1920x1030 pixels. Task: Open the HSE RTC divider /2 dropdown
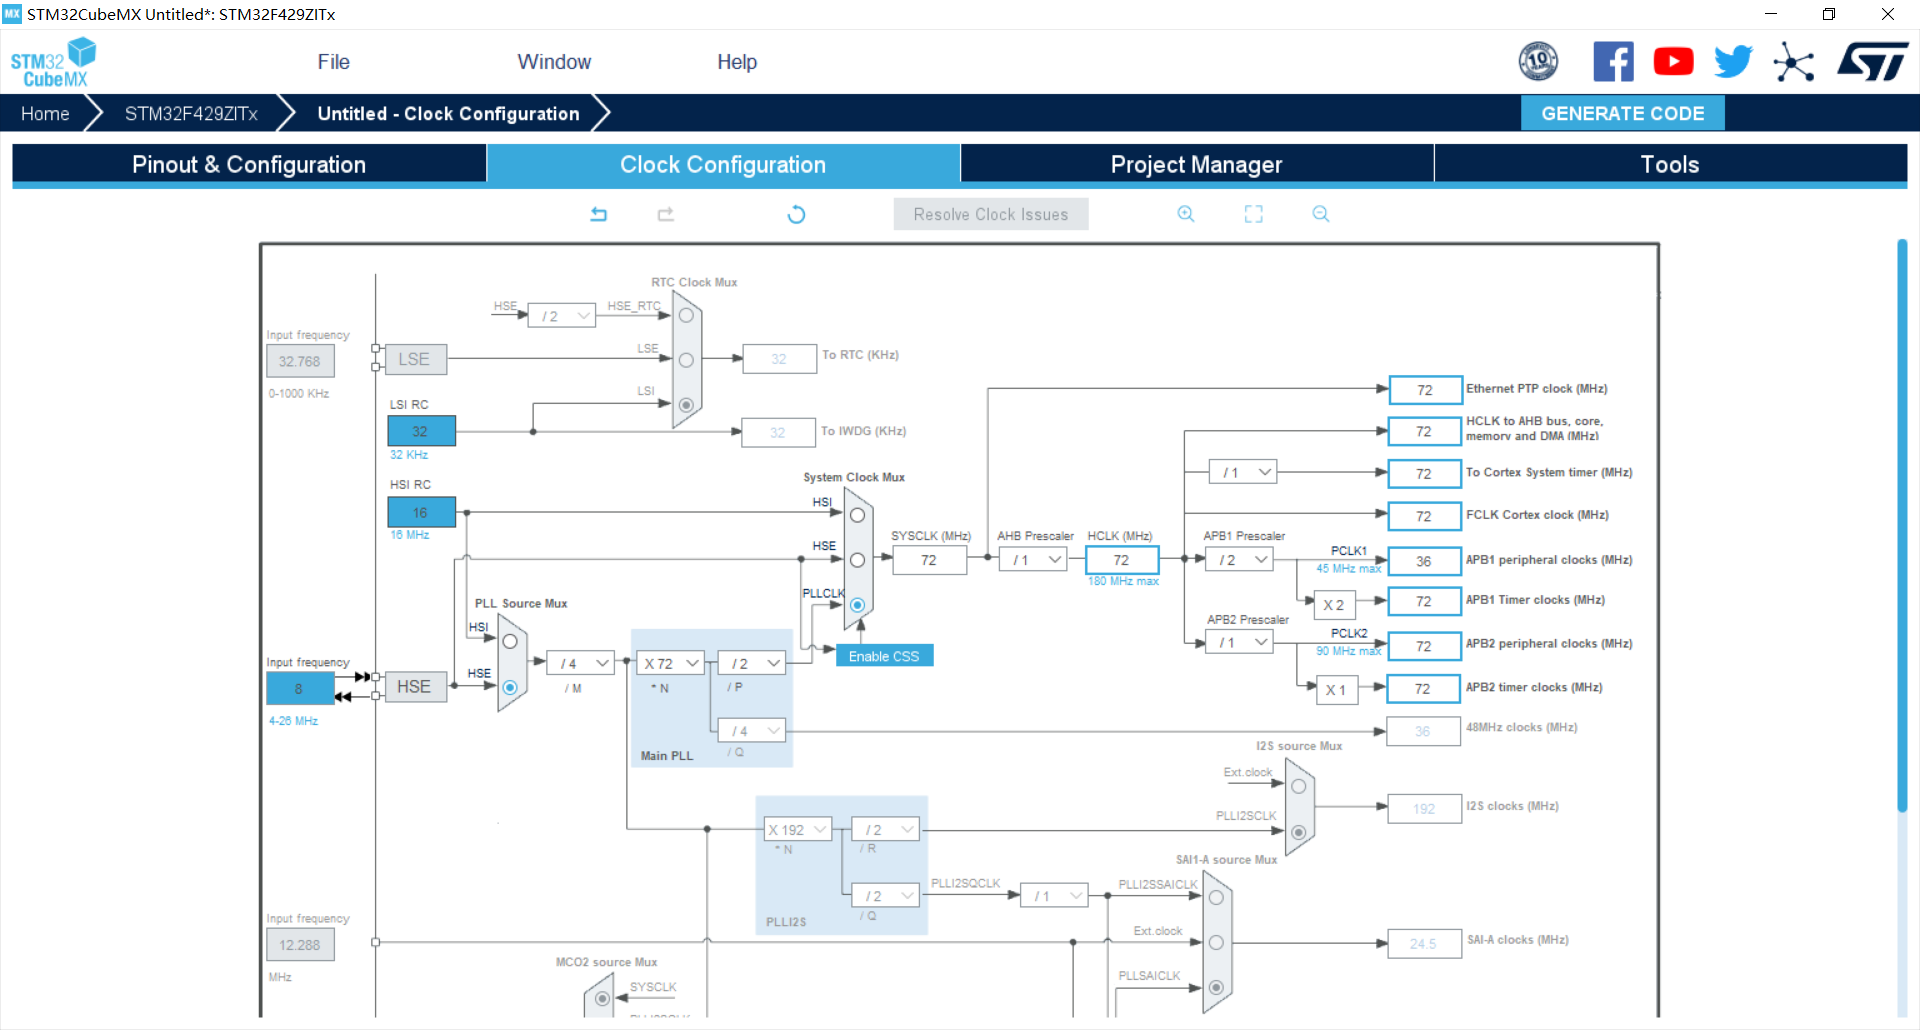click(562, 316)
